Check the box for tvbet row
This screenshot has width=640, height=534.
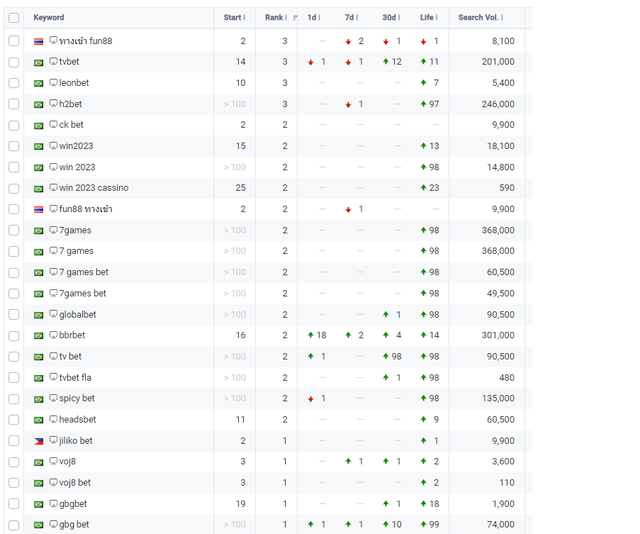pyautogui.click(x=13, y=62)
